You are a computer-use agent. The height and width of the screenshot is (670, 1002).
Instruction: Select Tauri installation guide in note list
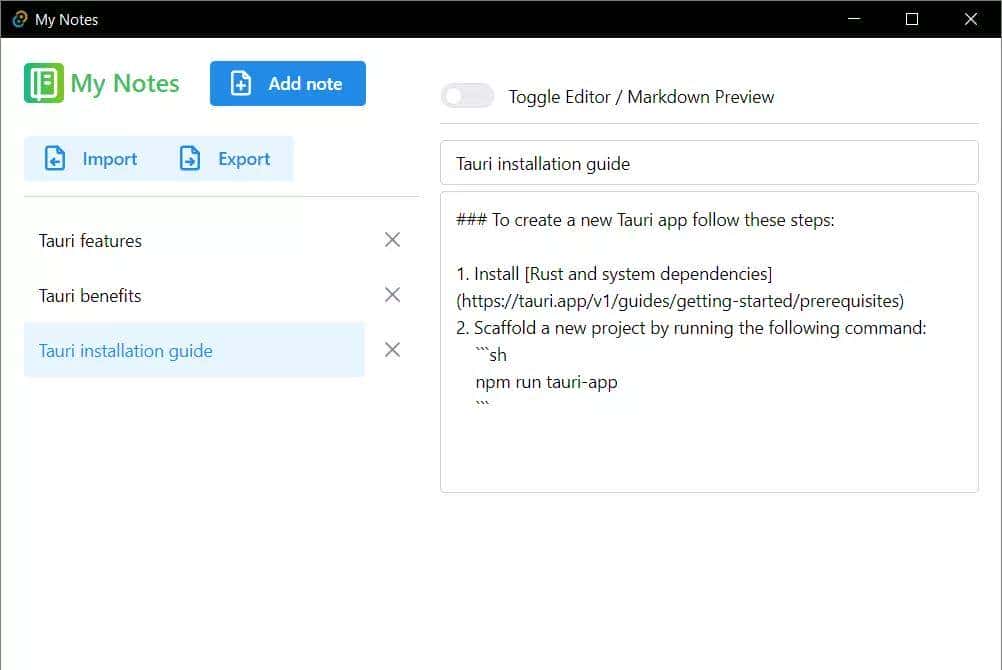pos(126,351)
